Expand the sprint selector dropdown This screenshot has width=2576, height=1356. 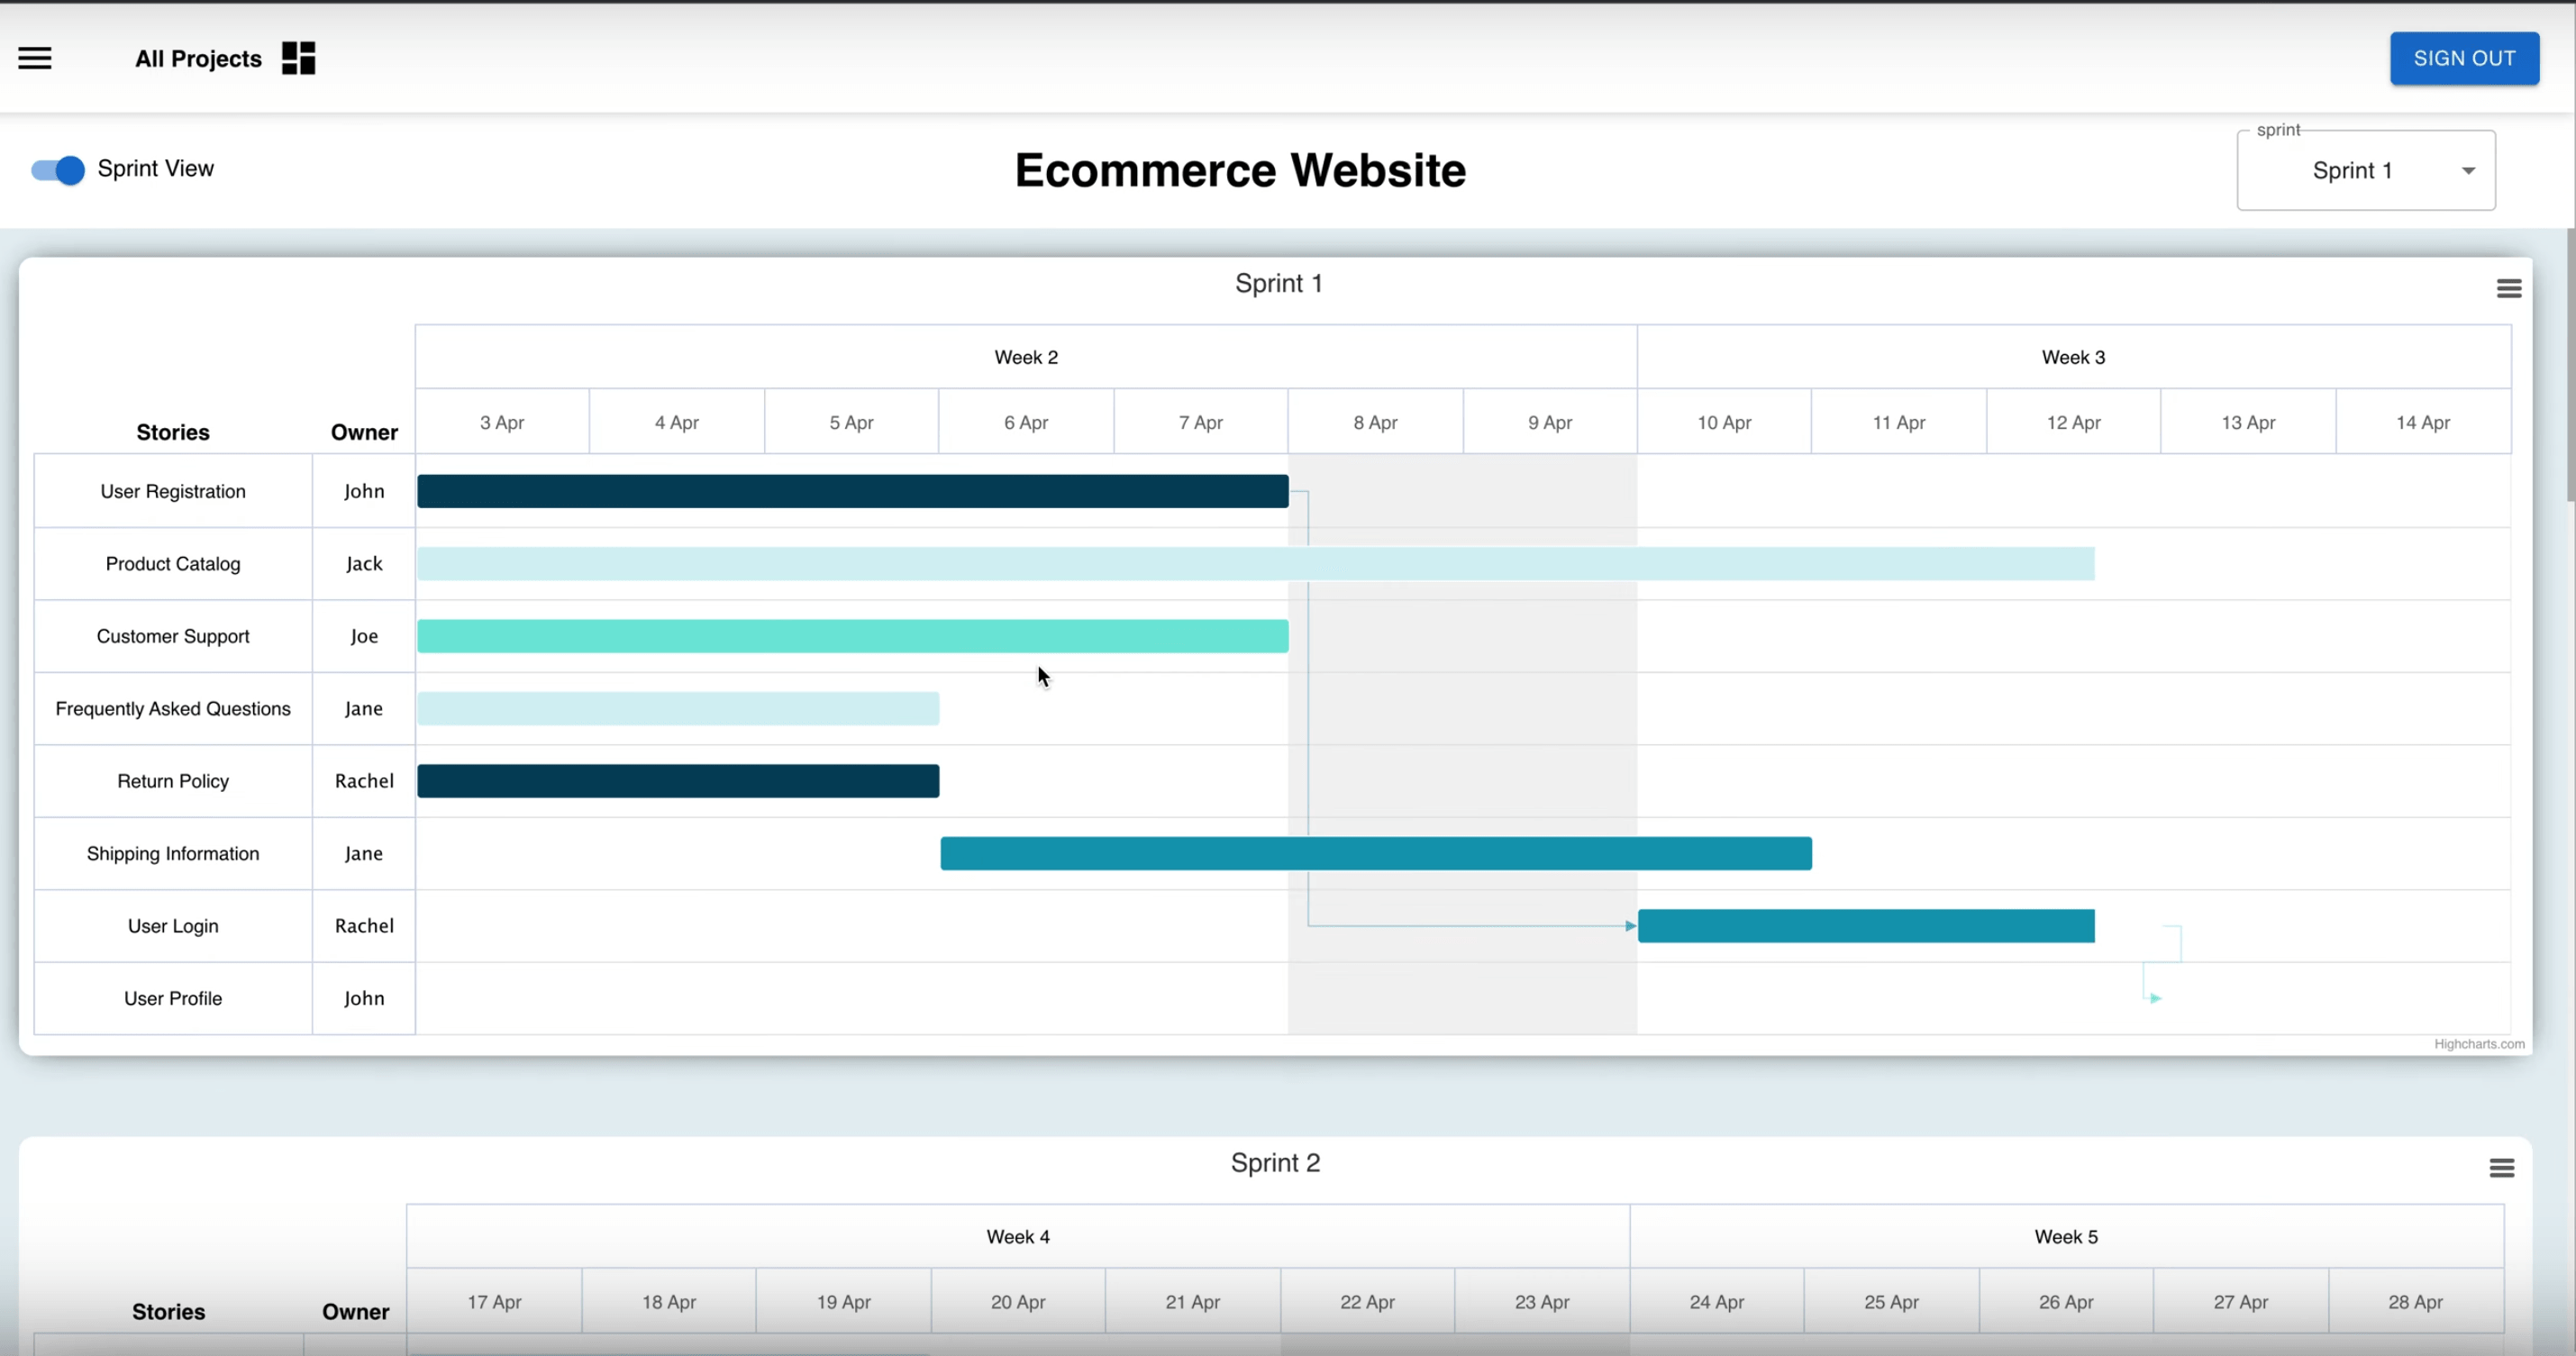[x=2365, y=171]
